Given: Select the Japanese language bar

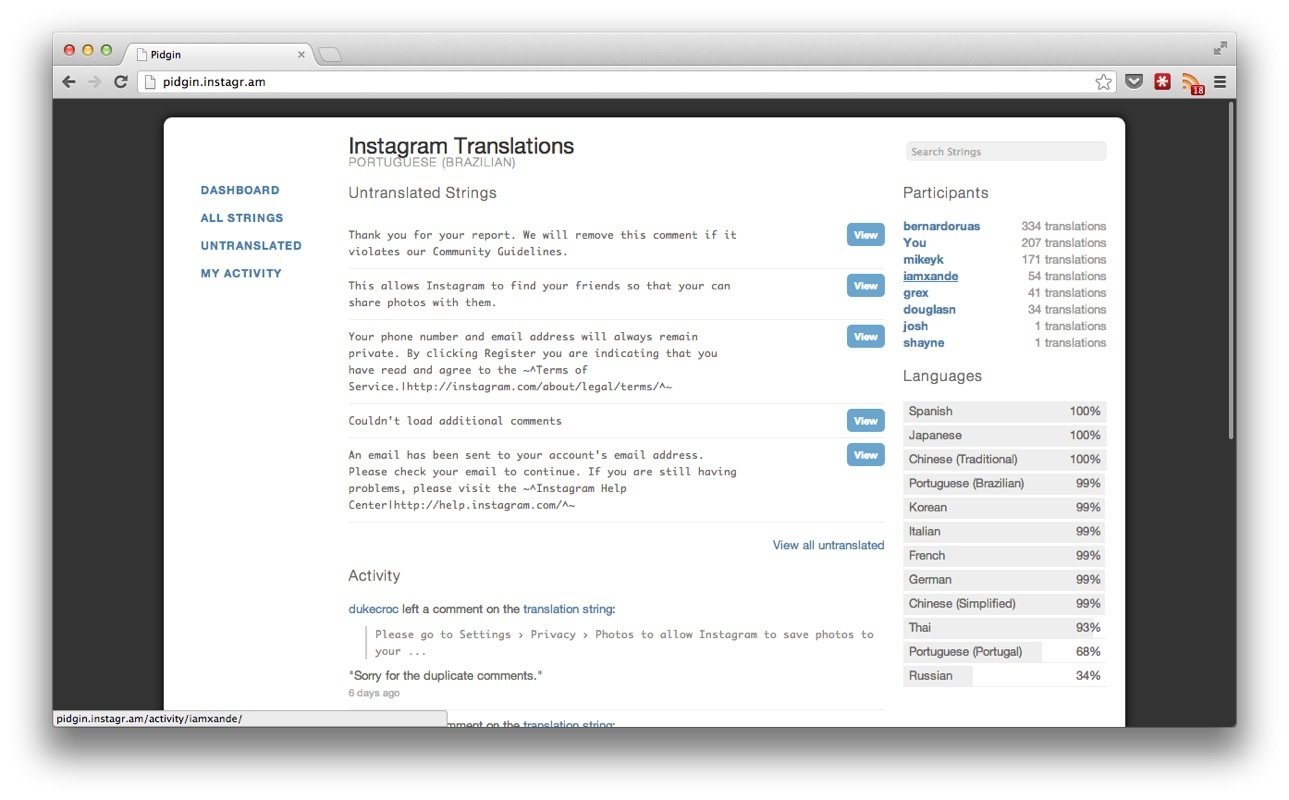Looking at the screenshot, I should click(1005, 435).
